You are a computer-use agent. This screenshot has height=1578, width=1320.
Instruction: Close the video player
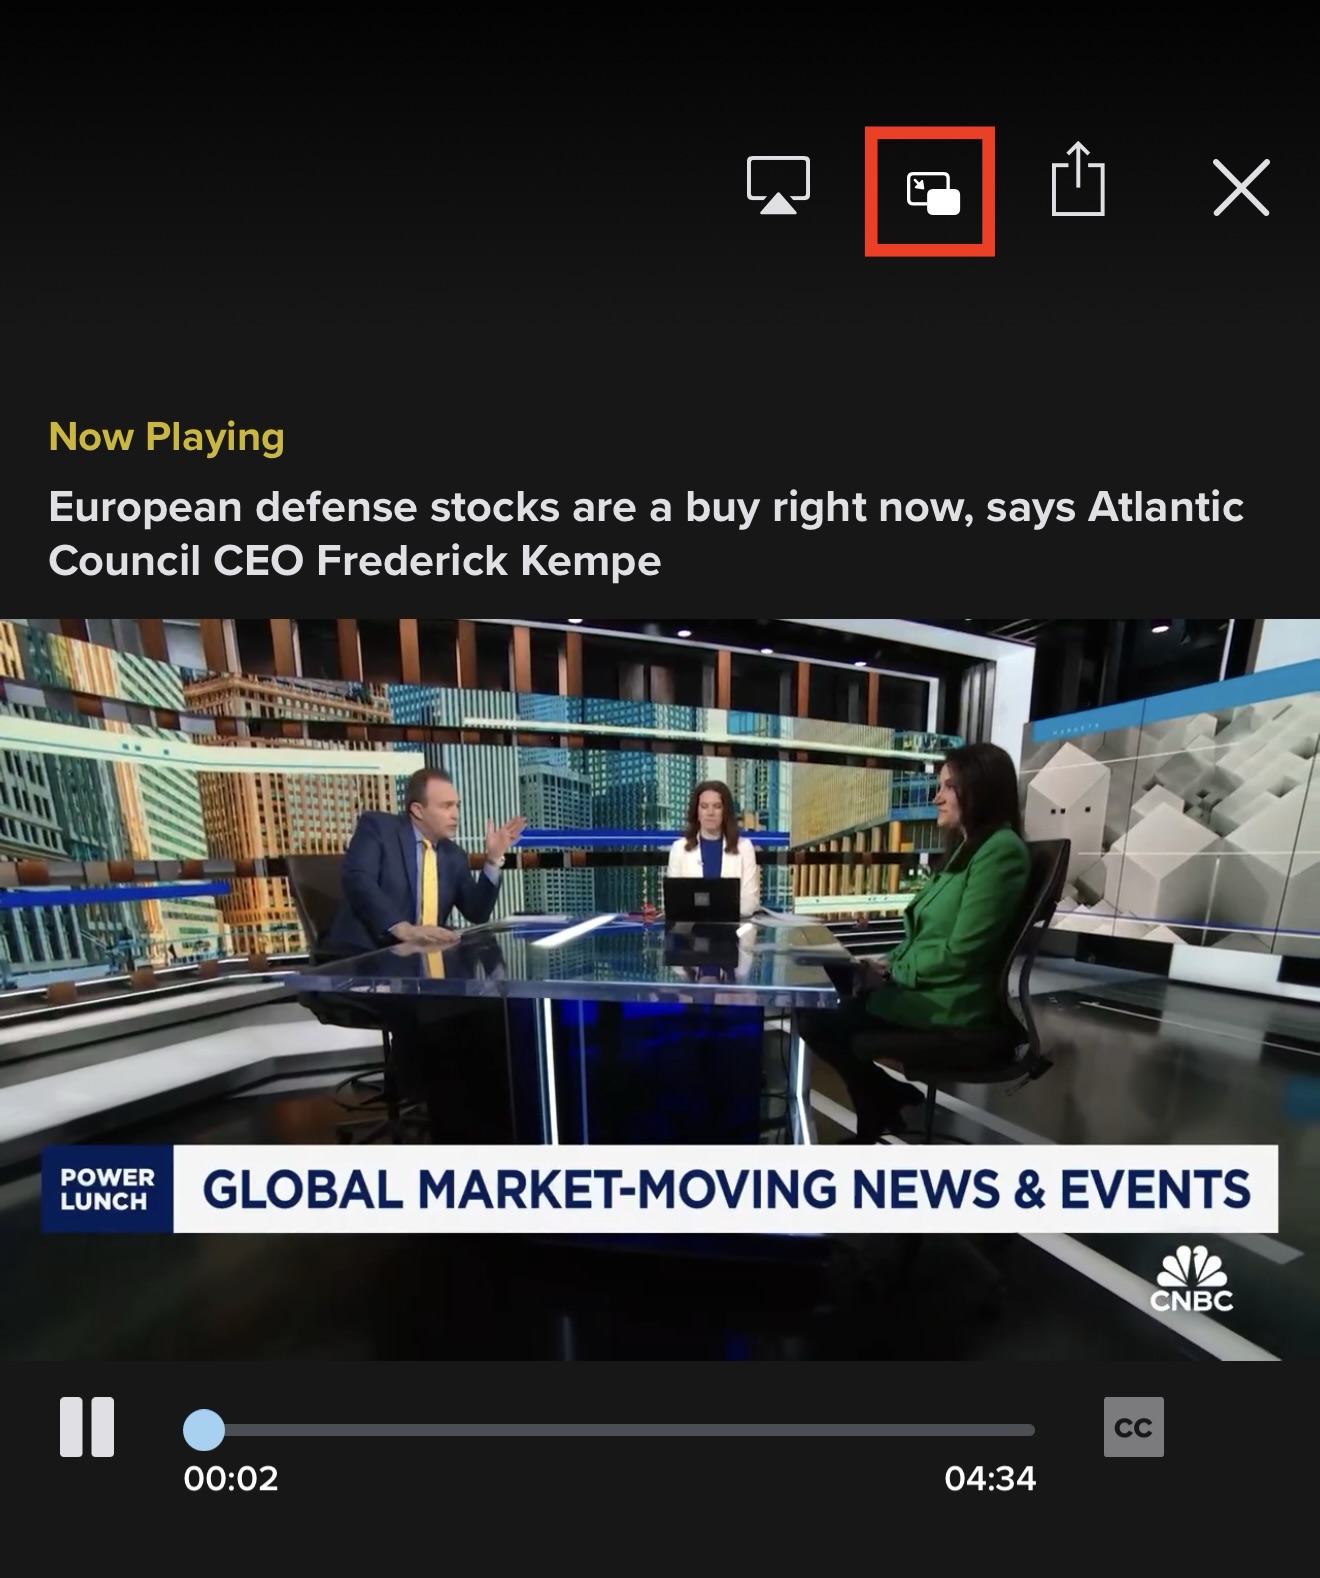[1241, 187]
